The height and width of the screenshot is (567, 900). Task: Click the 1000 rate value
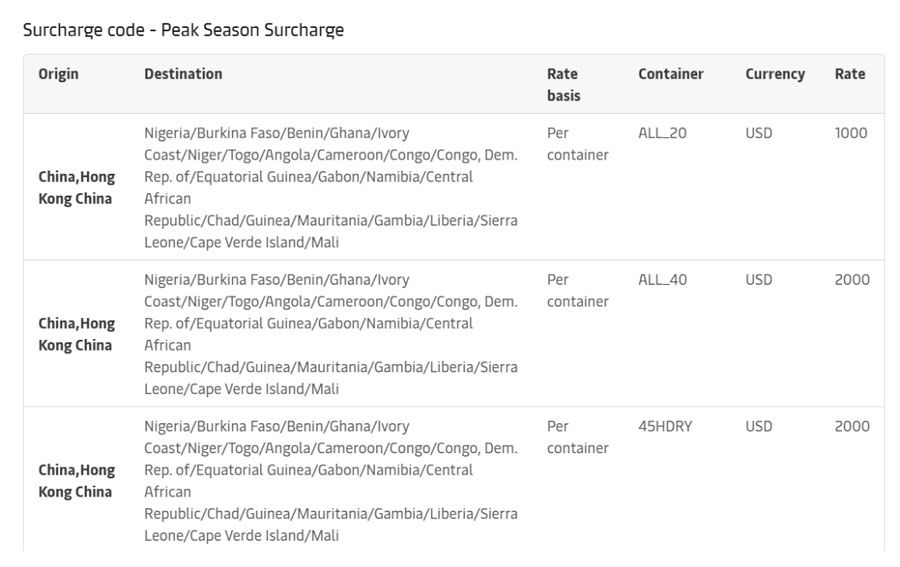tap(851, 133)
